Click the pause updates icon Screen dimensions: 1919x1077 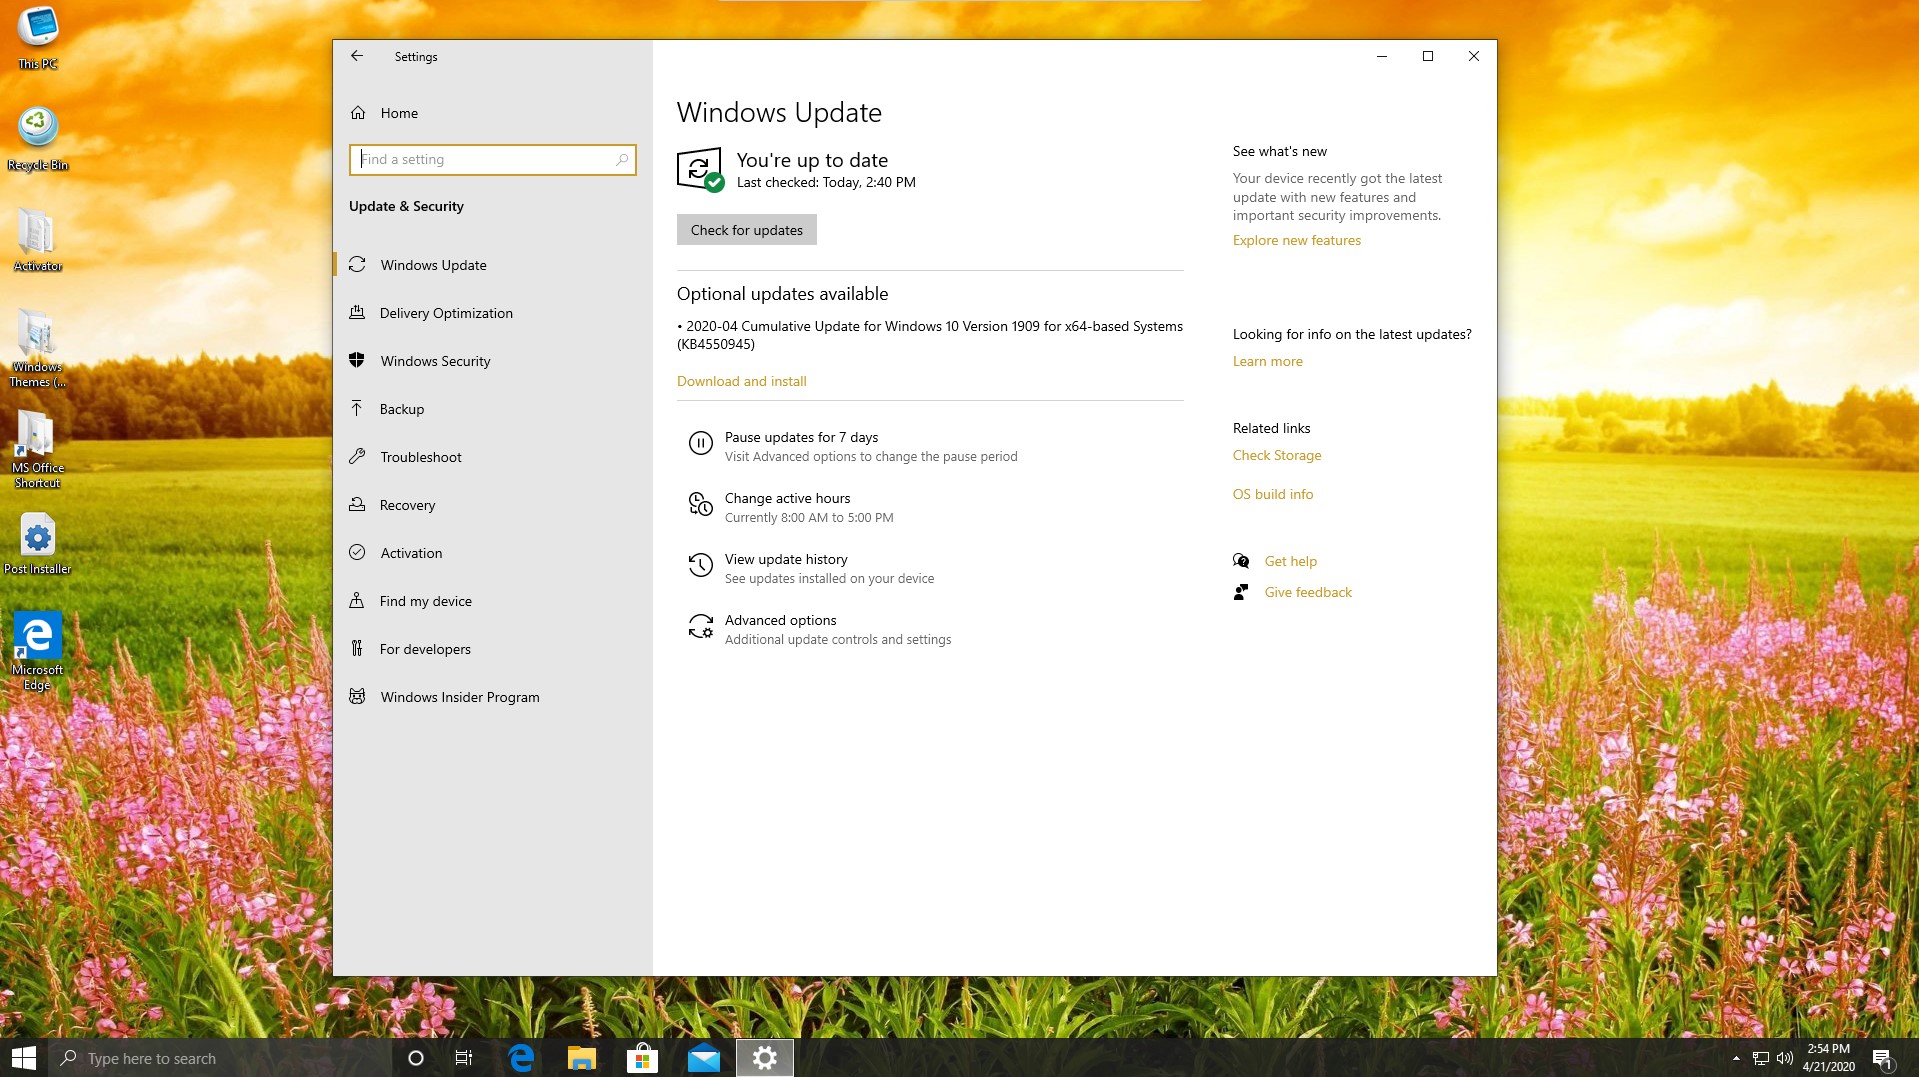tap(700, 443)
